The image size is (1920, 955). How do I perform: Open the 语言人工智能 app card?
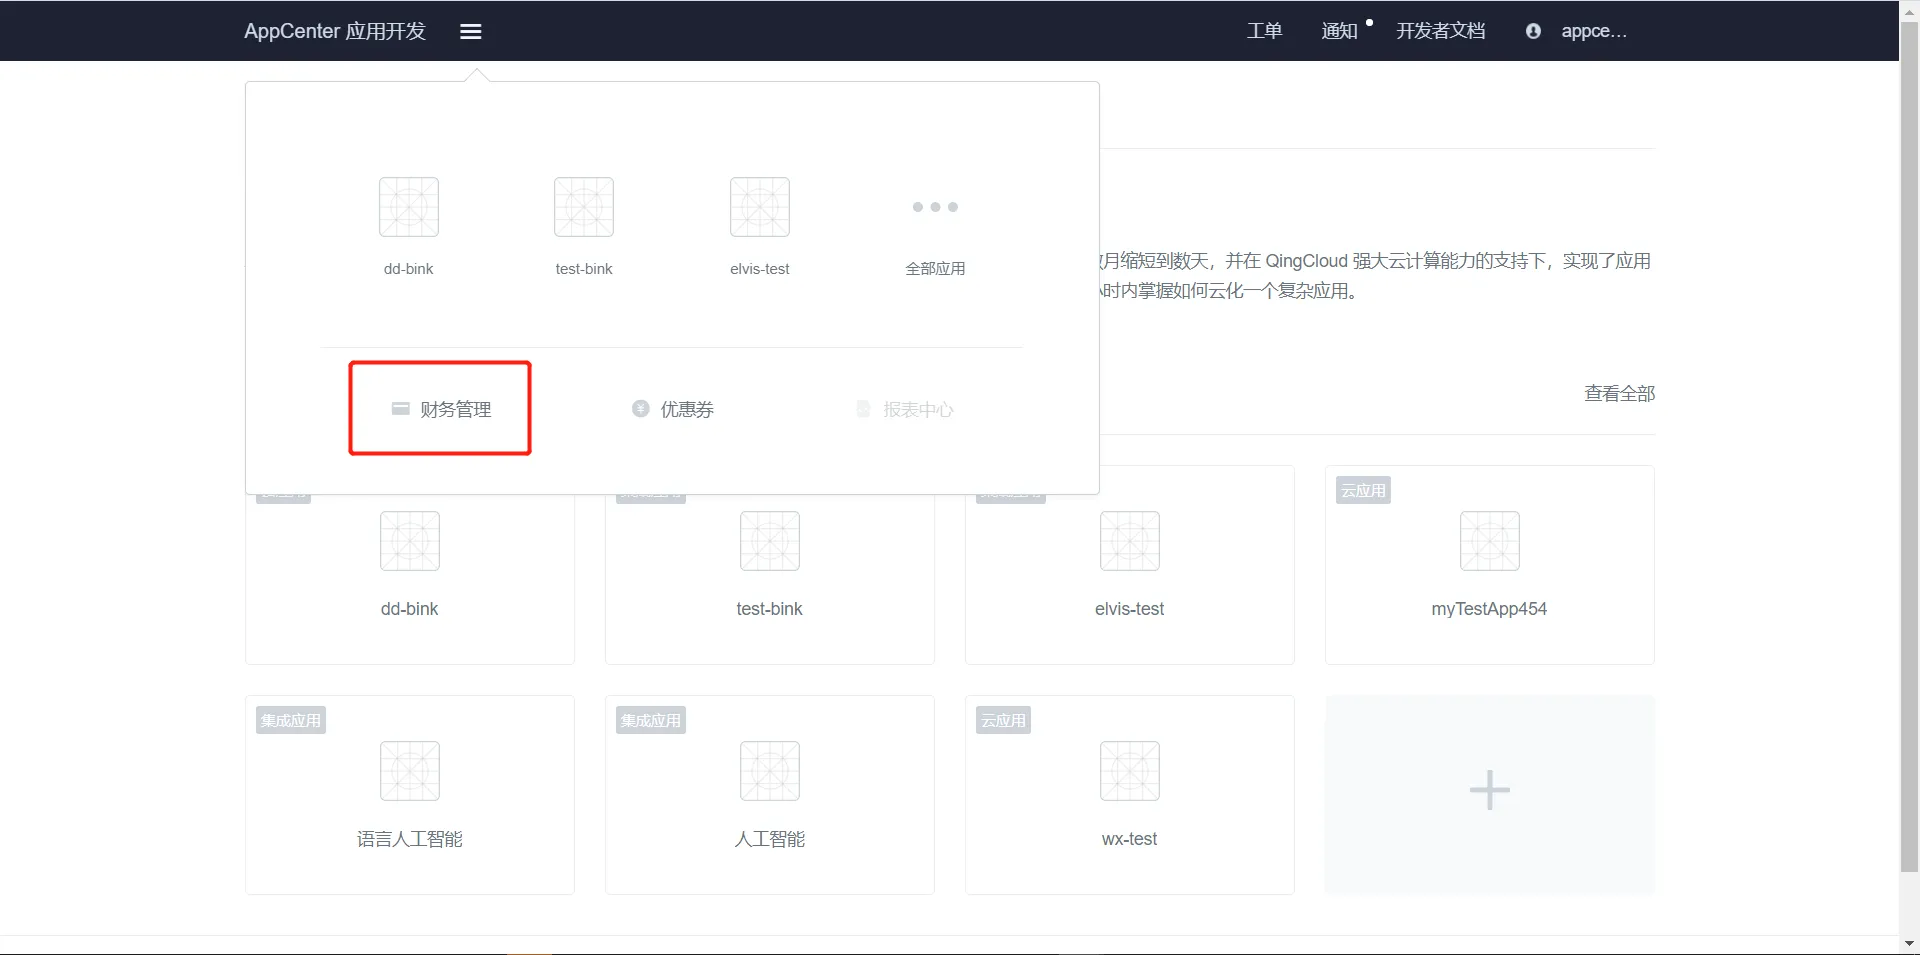pos(409,795)
